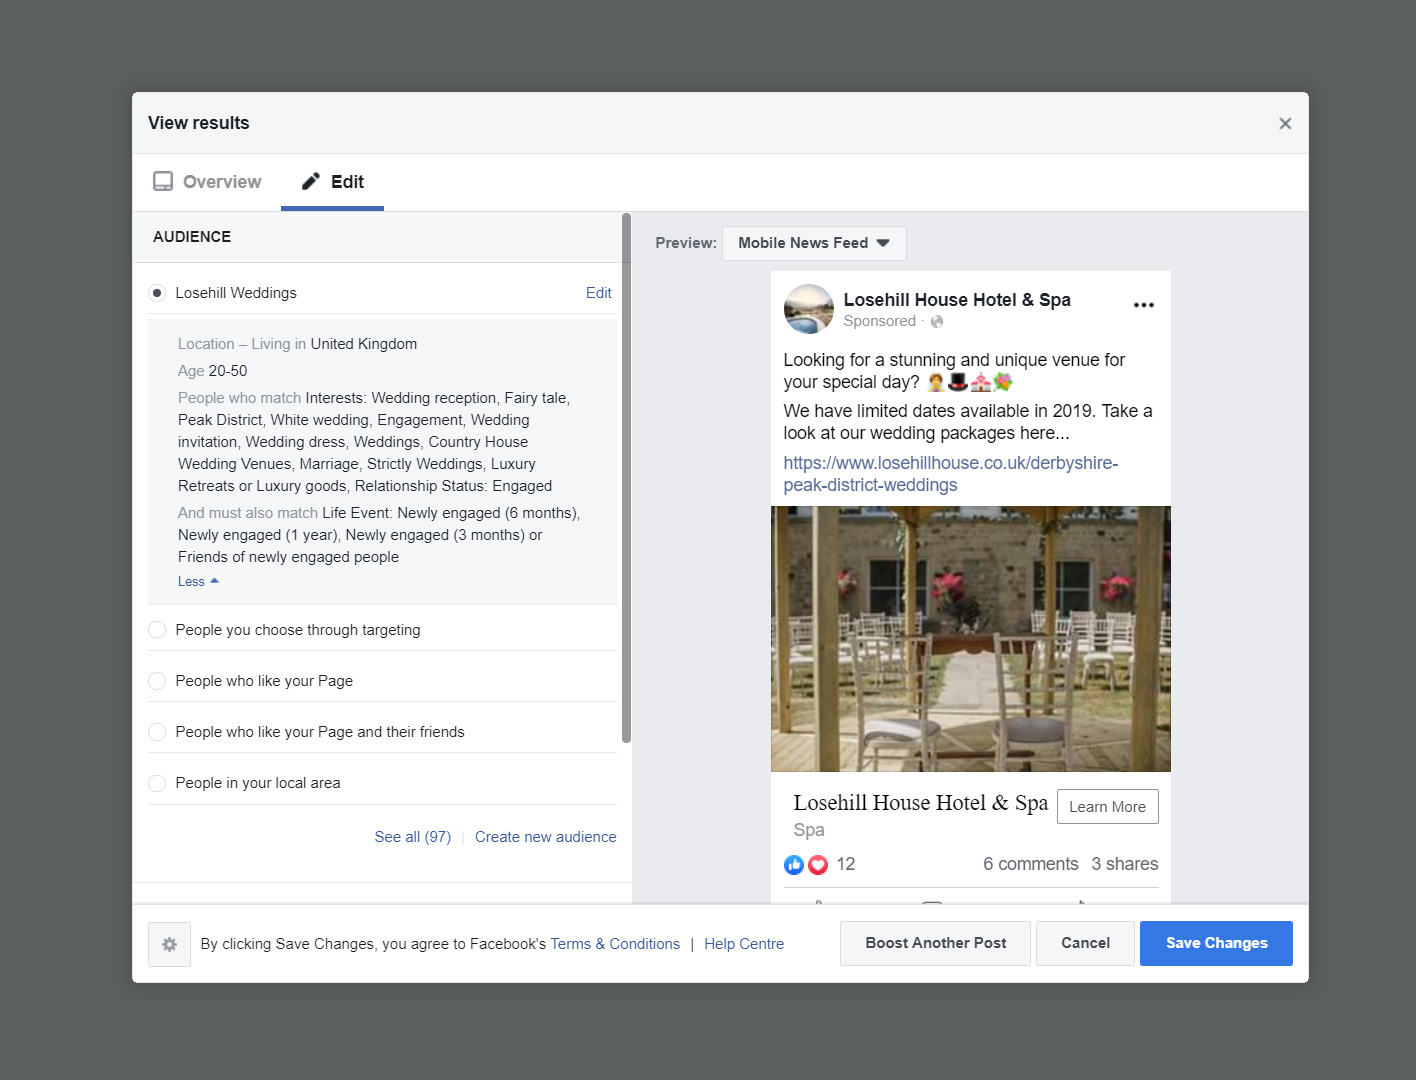The image size is (1416, 1080).
Task: Click the audience panel scrollbar
Action: (626, 478)
